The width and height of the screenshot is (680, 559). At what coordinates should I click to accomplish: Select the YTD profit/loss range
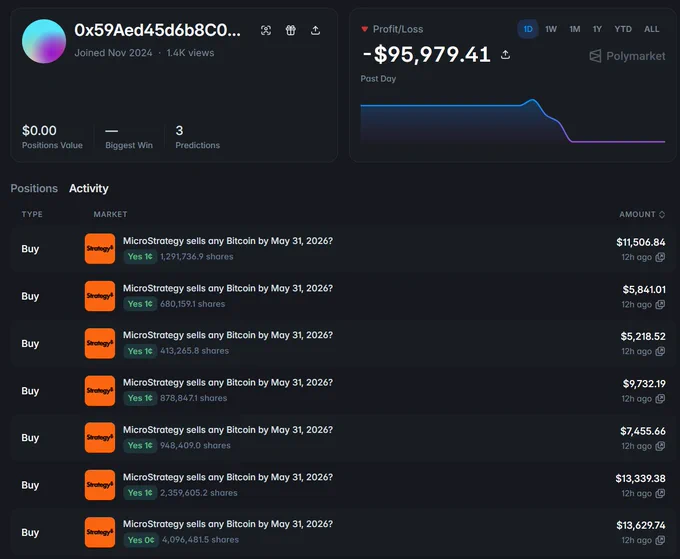[623, 29]
